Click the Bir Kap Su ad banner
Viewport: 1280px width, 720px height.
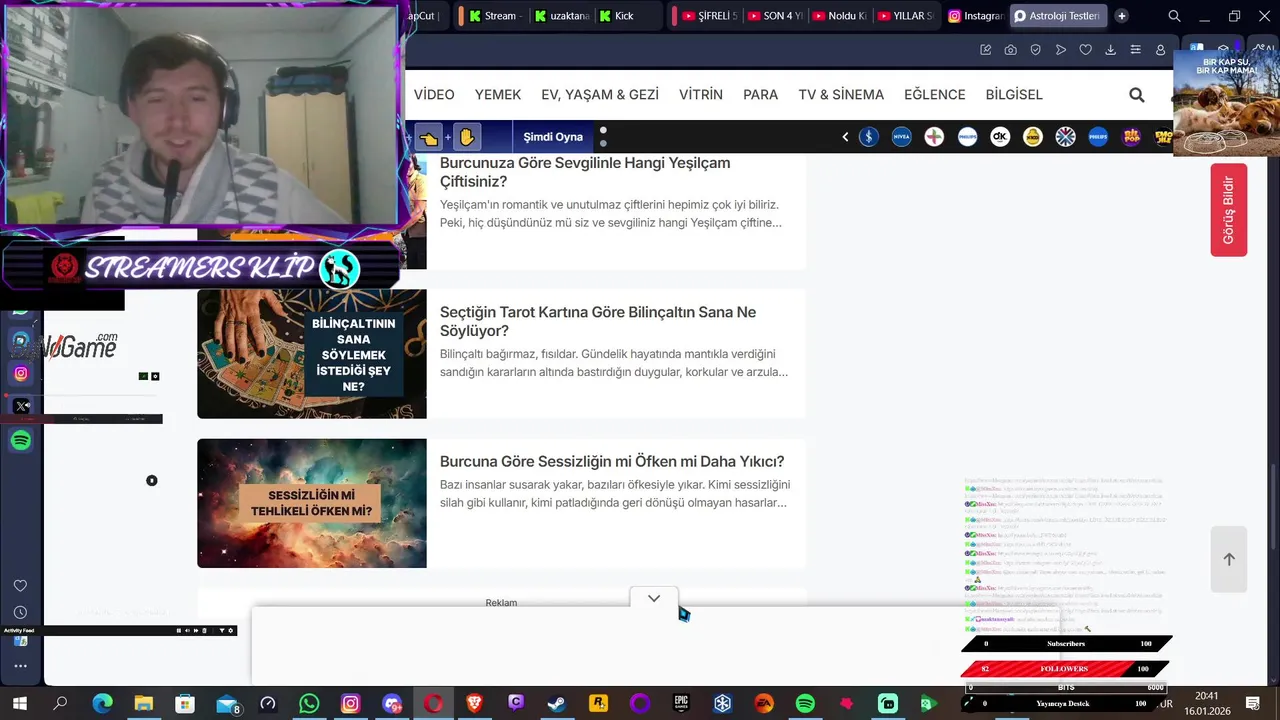[x=1226, y=103]
